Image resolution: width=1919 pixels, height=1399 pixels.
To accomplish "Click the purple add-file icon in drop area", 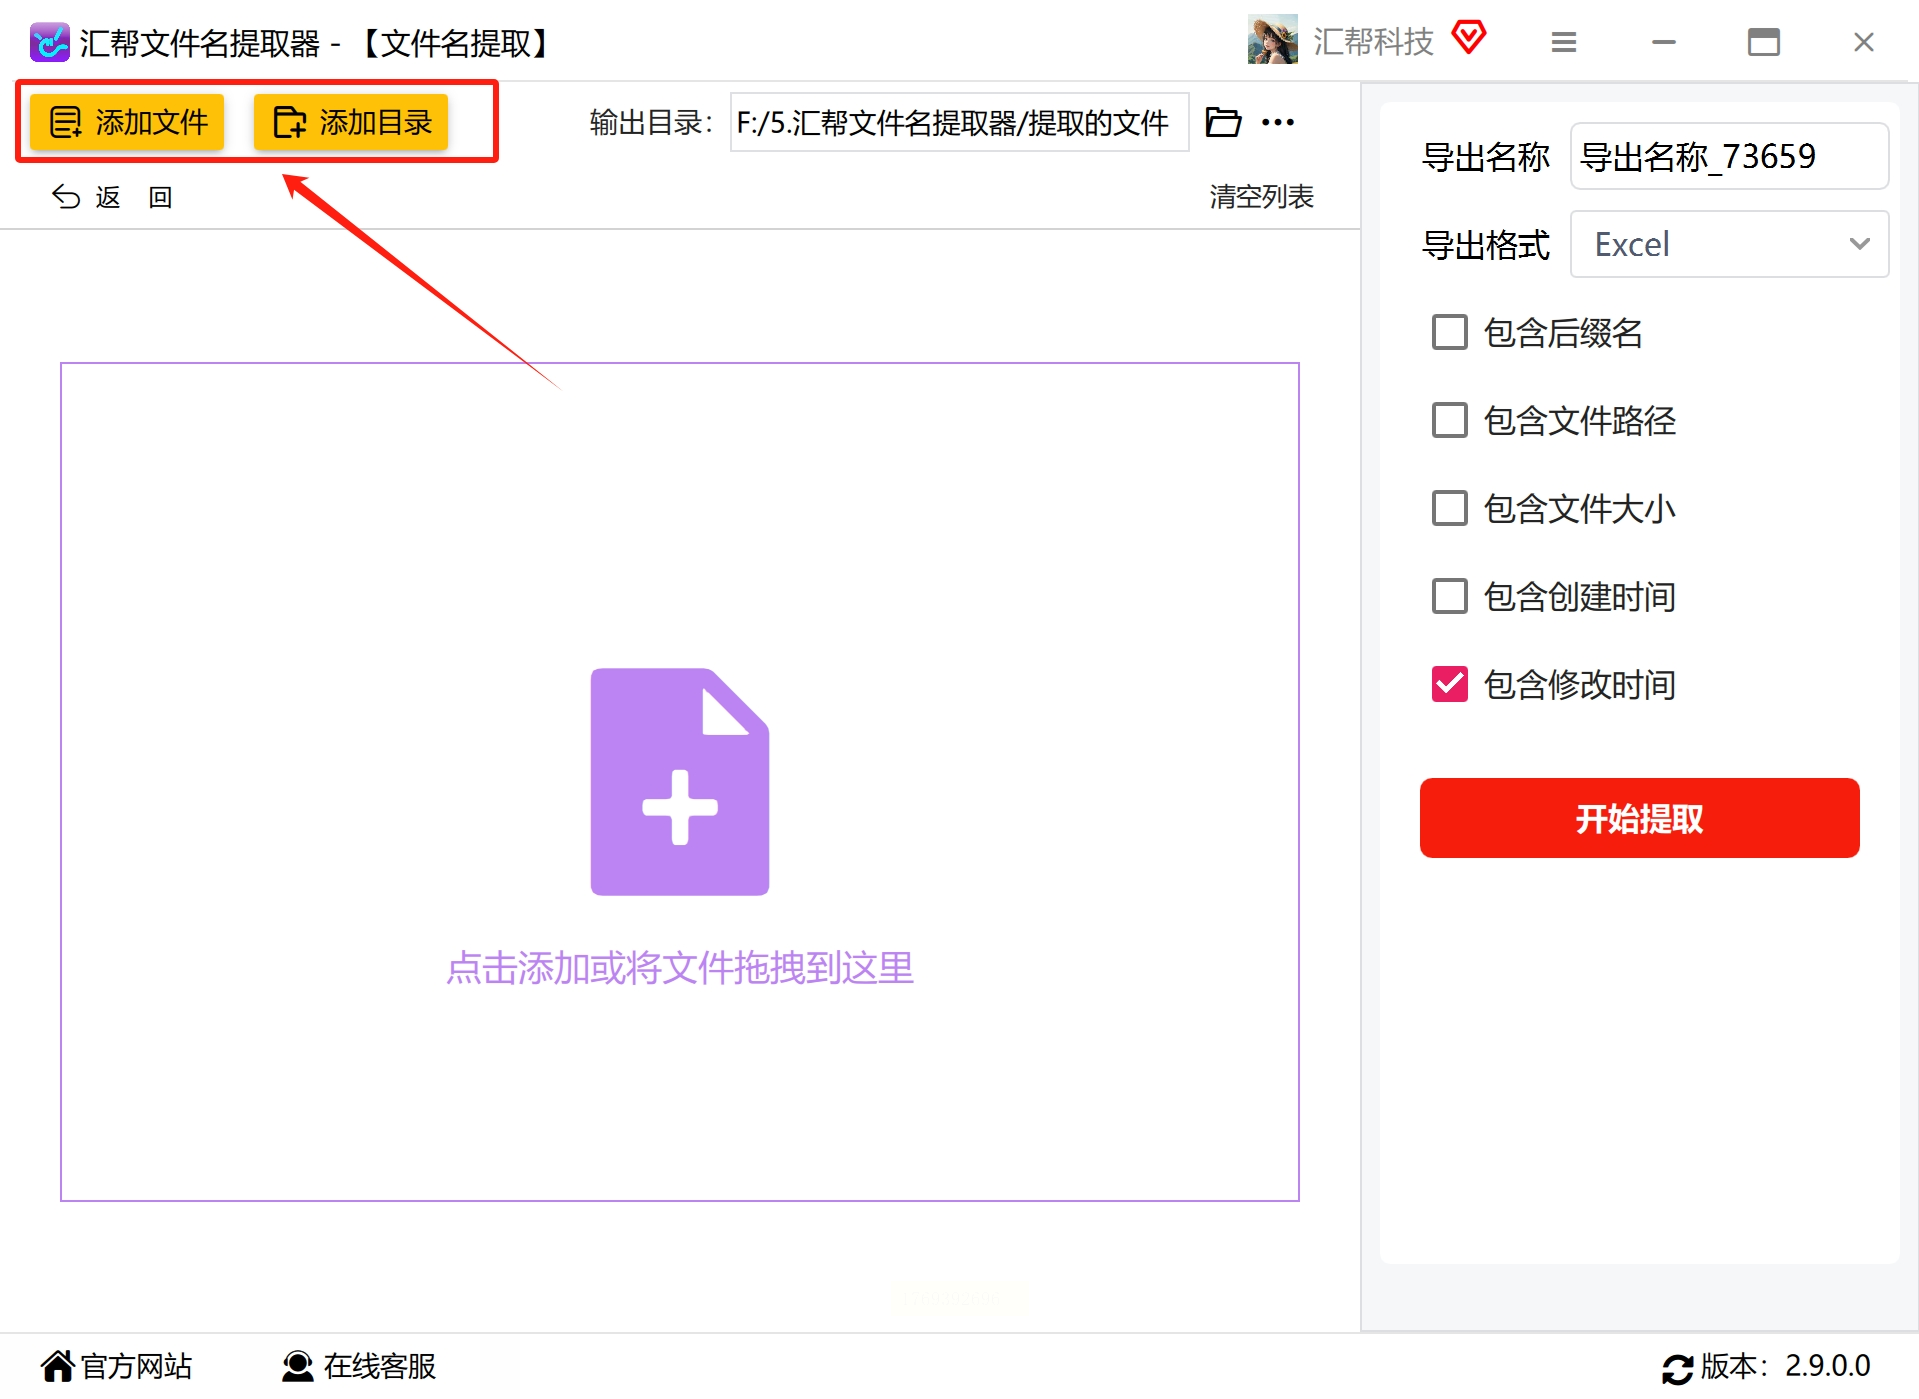I will 680,782.
